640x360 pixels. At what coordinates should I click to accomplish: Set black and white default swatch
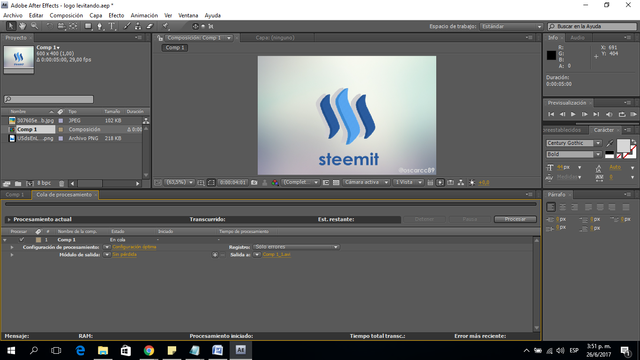(609, 155)
